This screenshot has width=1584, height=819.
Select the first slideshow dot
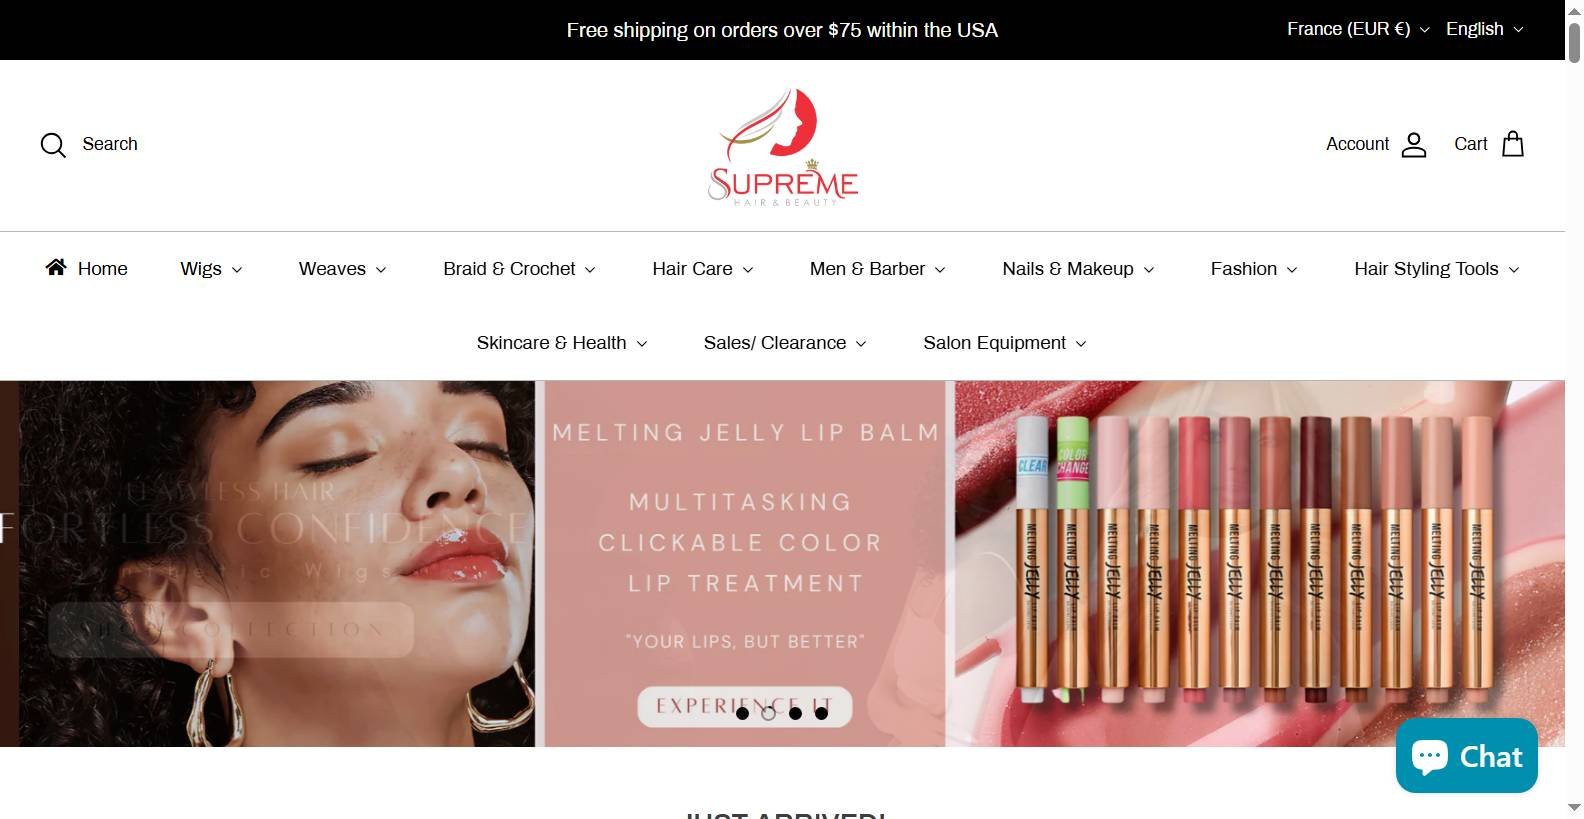742,713
